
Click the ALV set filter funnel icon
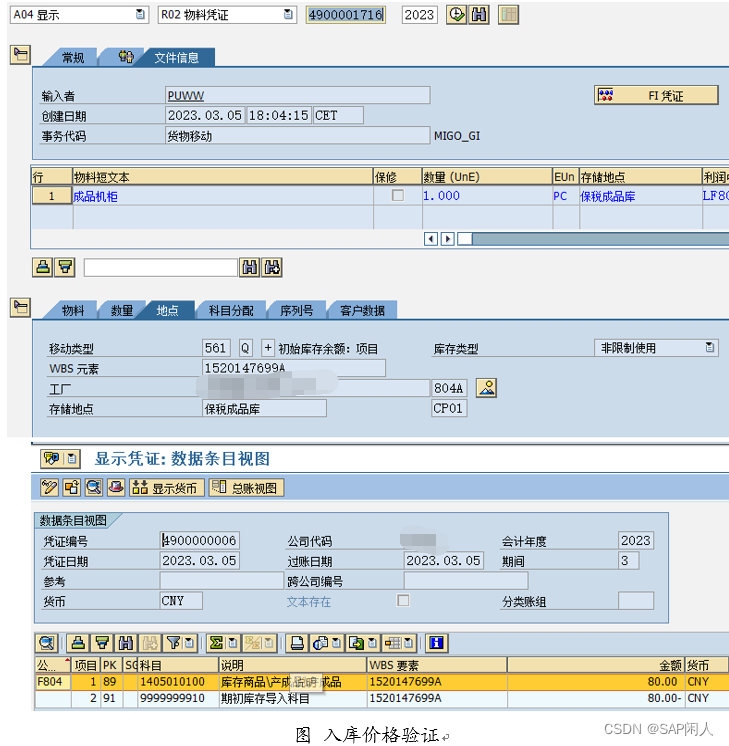pos(173,643)
